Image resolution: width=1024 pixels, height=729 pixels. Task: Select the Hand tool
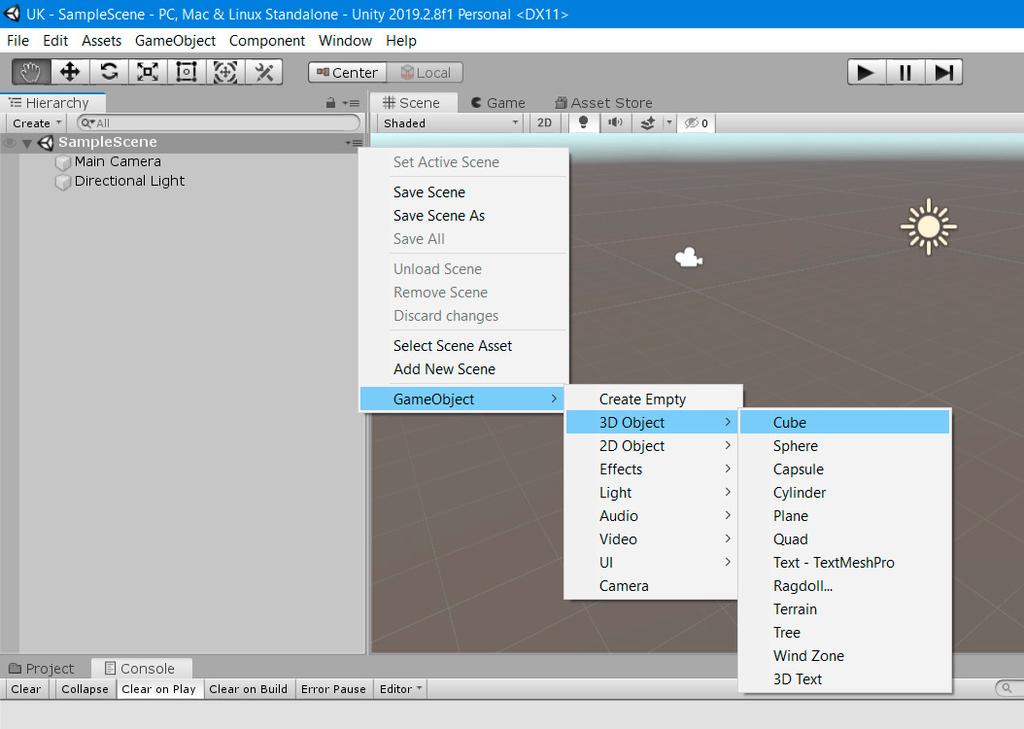coord(31,72)
